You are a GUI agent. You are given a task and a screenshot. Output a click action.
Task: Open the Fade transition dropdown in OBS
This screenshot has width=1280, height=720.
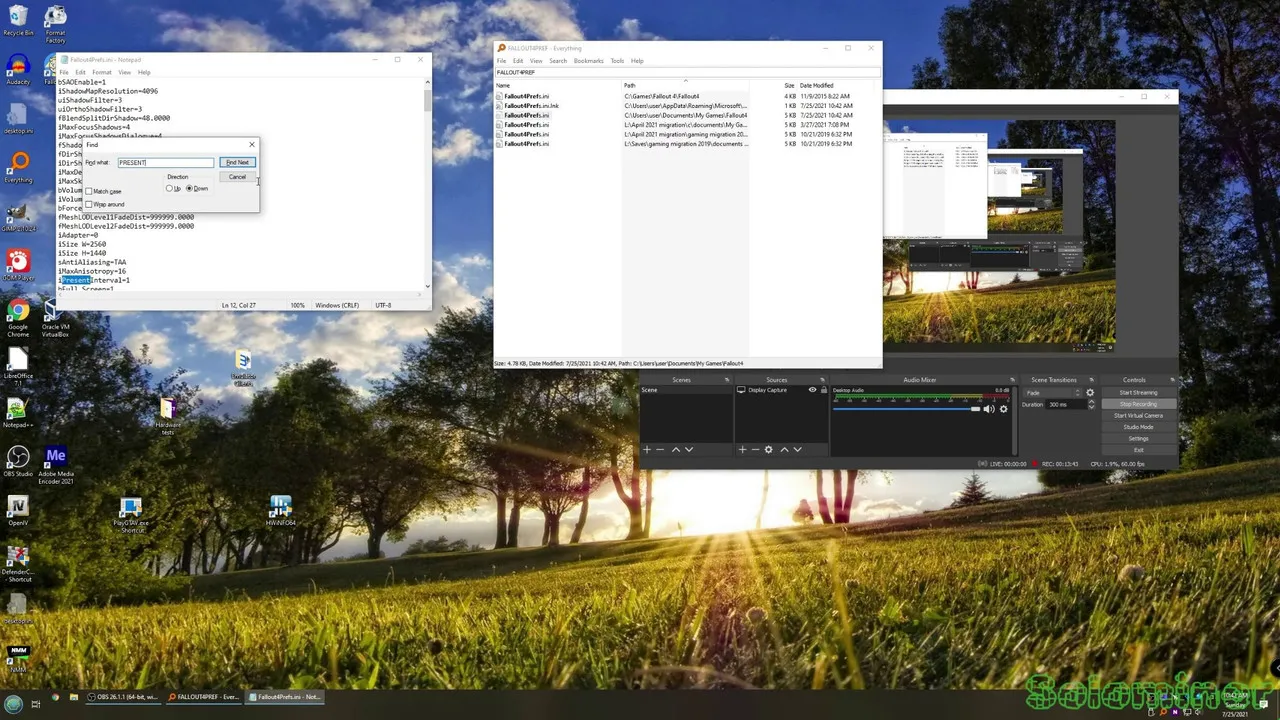[x=1054, y=393]
